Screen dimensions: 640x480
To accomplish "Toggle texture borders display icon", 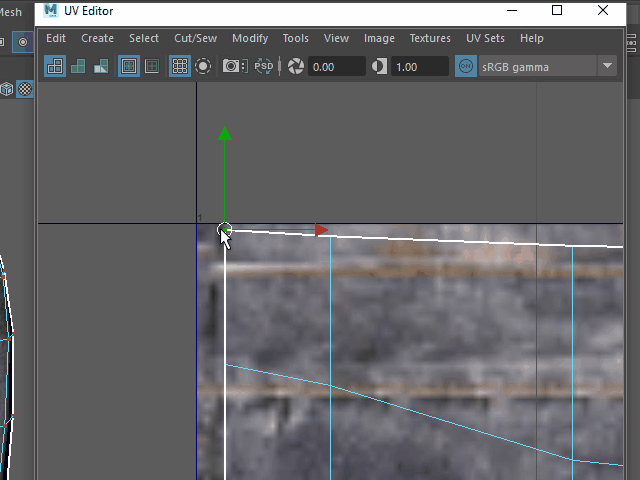I will tap(129, 67).
